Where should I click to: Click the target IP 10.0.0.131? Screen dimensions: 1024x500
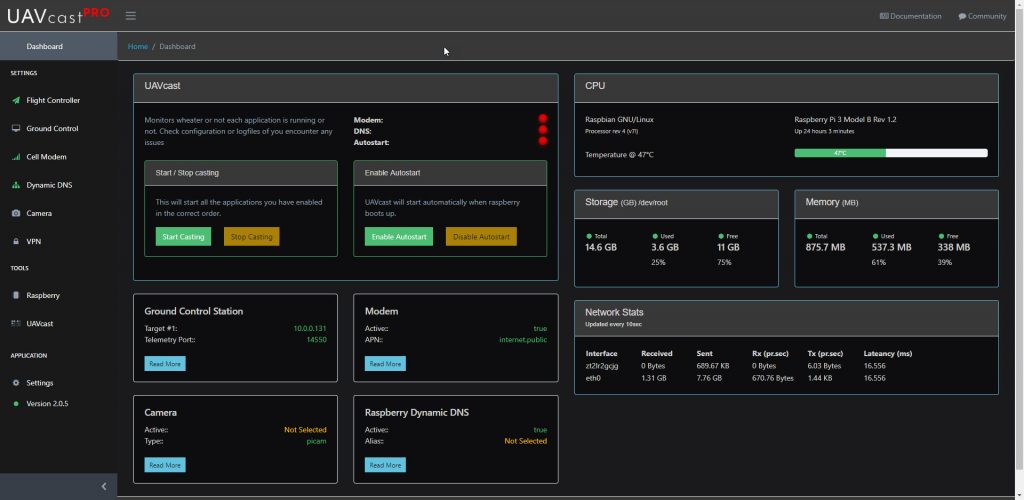pyautogui.click(x=310, y=328)
